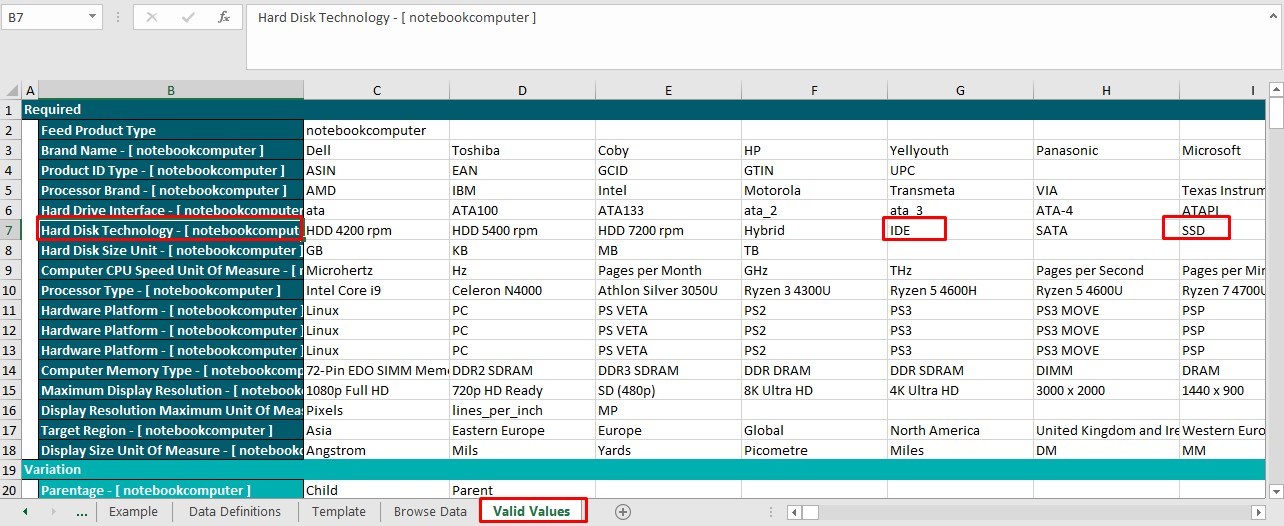Screen dimensions: 1284x526
Task: Select the Intel processor brand cell
Action: pyautogui.click(x=668, y=190)
